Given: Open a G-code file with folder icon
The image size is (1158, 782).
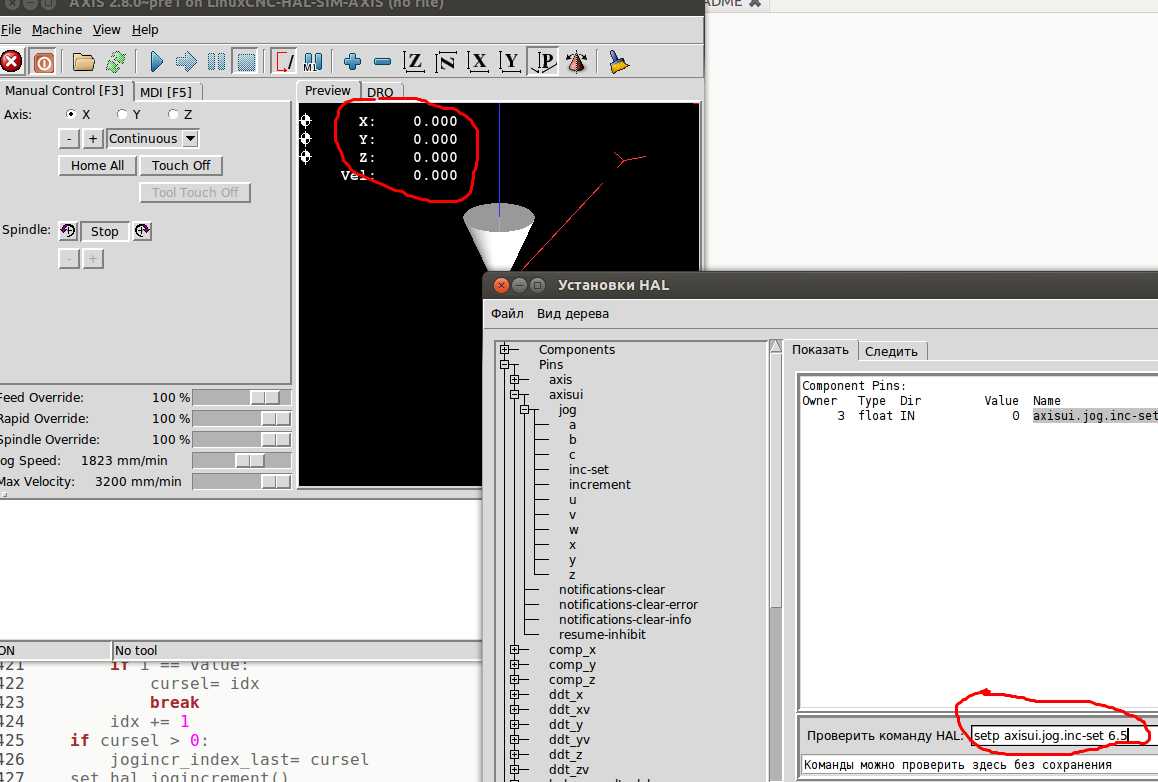Looking at the screenshot, I should tap(83, 61).
